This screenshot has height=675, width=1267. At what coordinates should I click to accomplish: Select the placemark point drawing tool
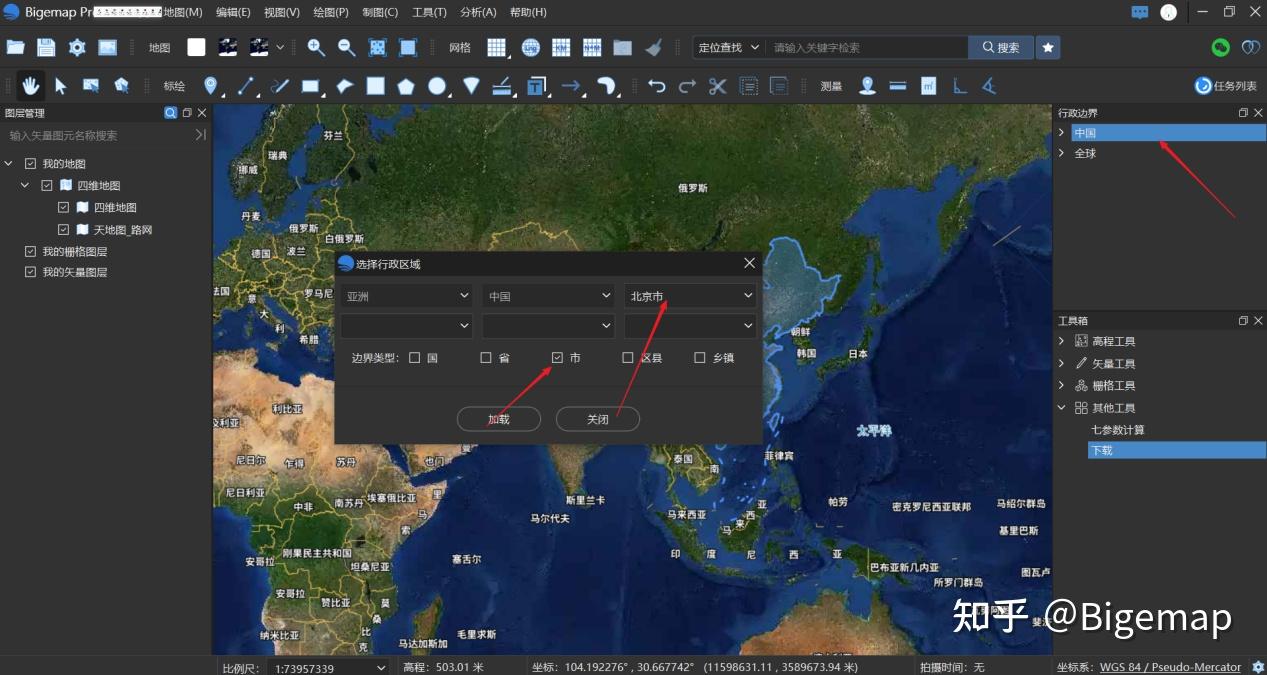pos(210,86)
